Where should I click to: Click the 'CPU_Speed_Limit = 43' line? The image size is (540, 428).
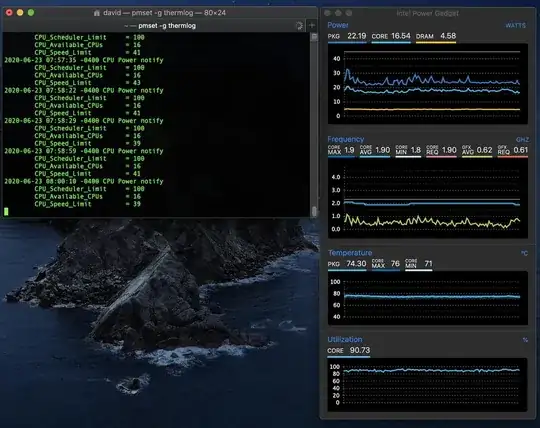(x=87, y=83)
